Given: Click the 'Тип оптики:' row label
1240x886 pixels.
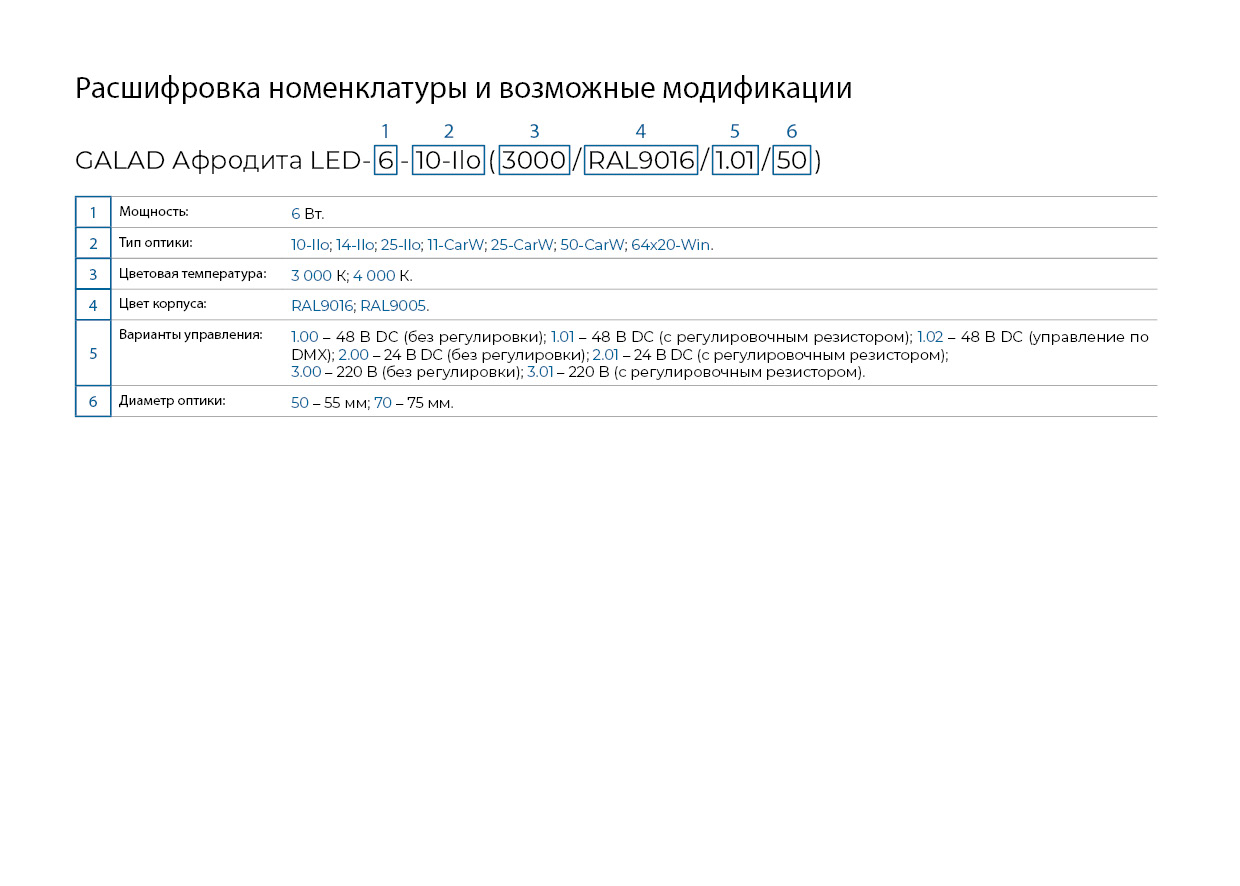Looking at the screenshot, I should 155,243.
